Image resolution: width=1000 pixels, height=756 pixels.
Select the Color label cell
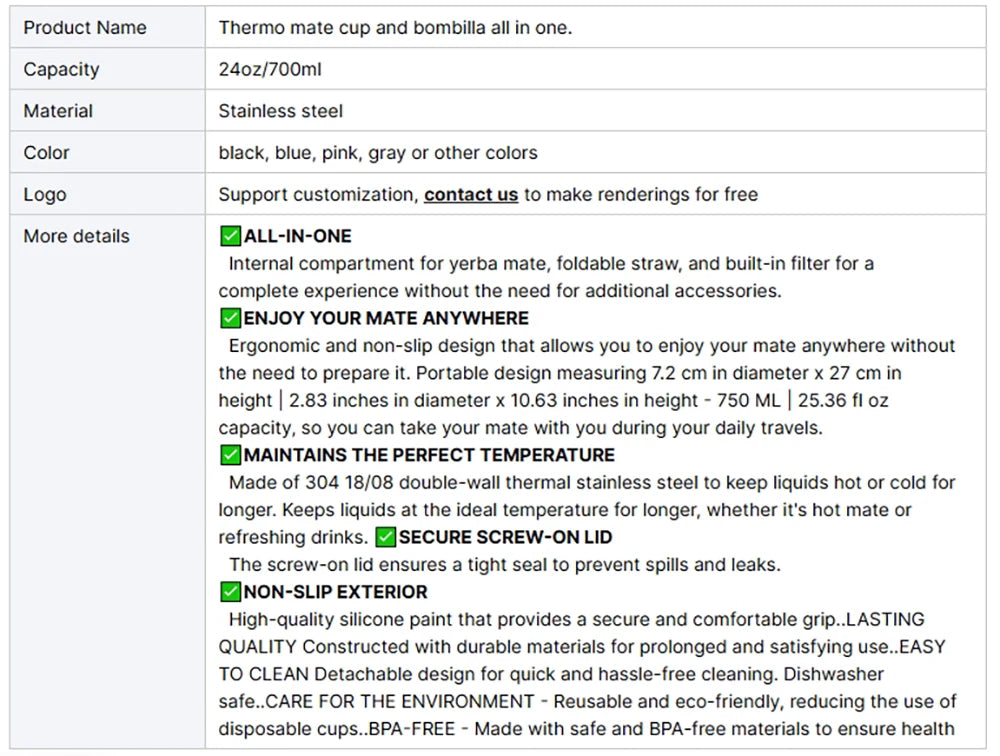[107, 152]
